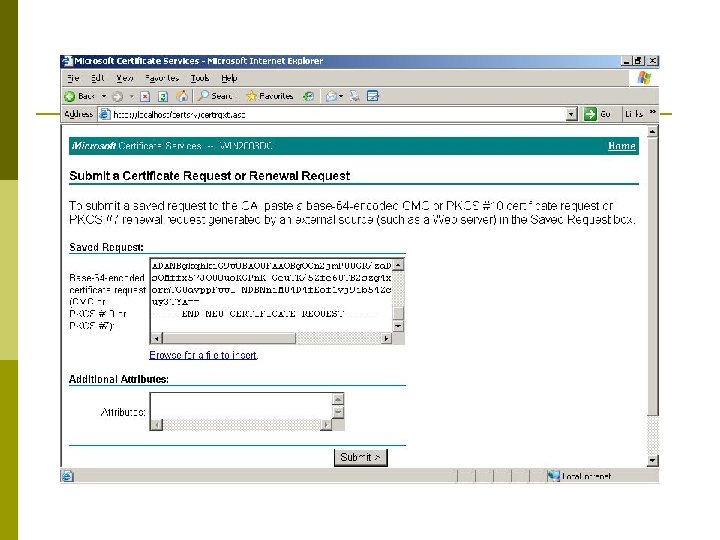Click the Saved Request horizontal scrollbar thumb
Screen dimensions: 720x540
(229, 338)
